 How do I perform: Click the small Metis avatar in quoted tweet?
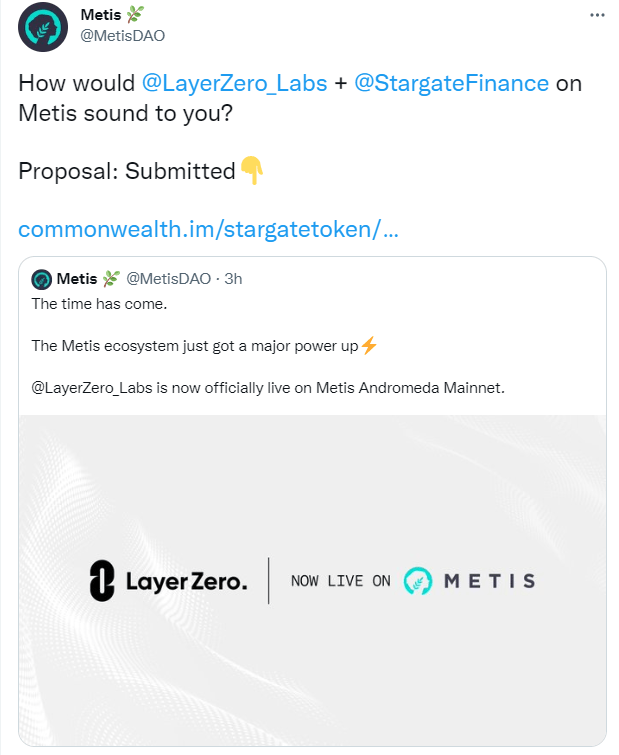(x=41, y=279)
